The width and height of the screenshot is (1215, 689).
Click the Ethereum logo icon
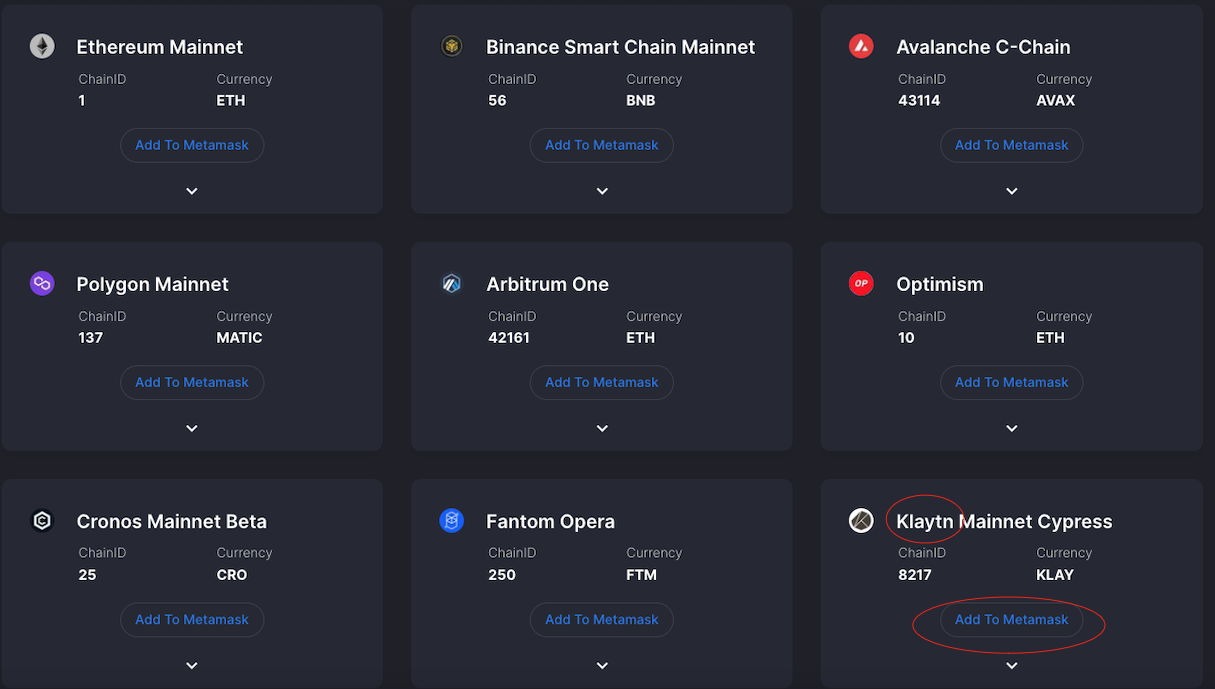click(42, 46)
